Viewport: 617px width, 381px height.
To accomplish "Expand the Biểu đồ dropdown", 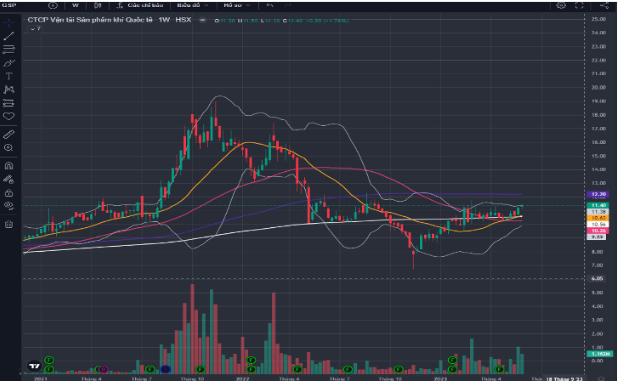I will pyautogui.click(x=192, y=5).
